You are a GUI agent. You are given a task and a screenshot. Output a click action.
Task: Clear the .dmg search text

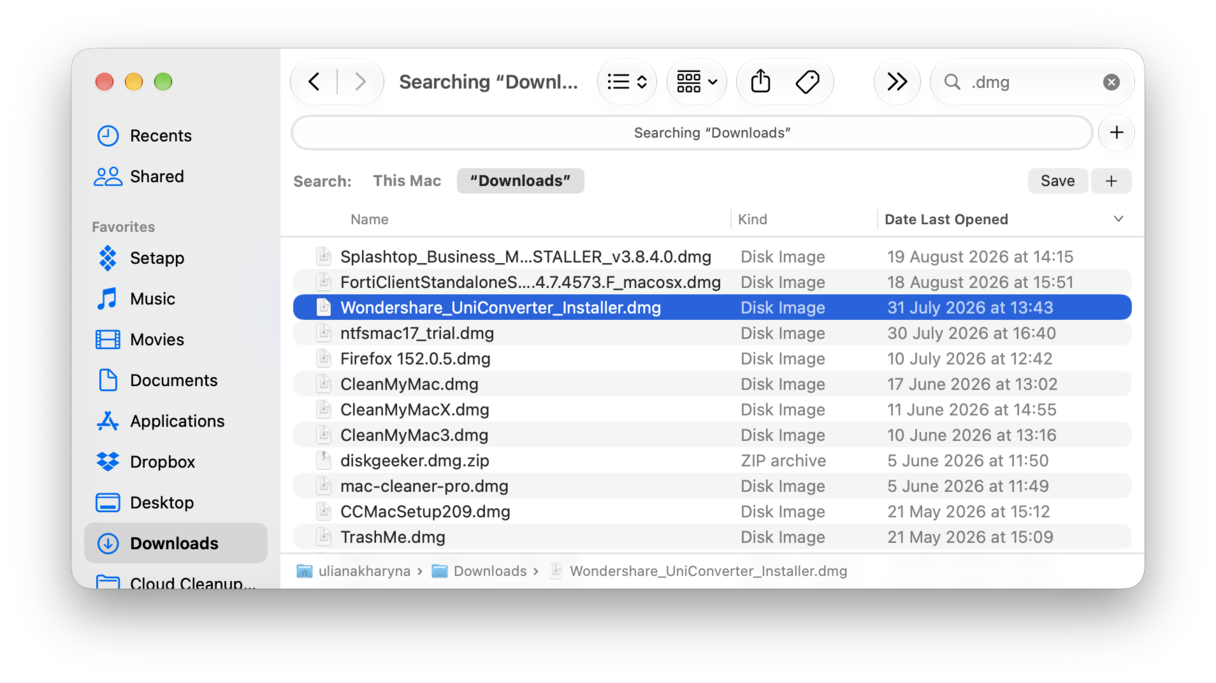pyautogui.click(x=1111, y=82)
